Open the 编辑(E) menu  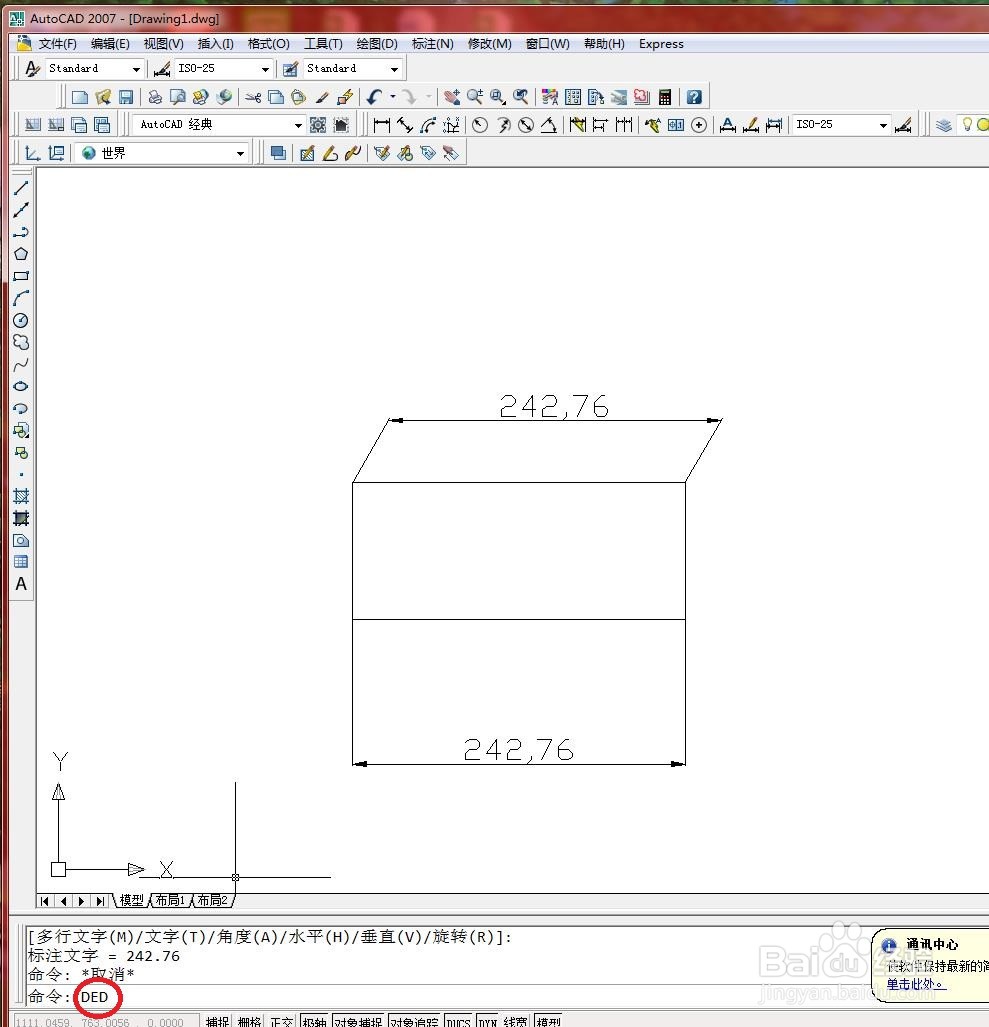[x=110, y=44]
